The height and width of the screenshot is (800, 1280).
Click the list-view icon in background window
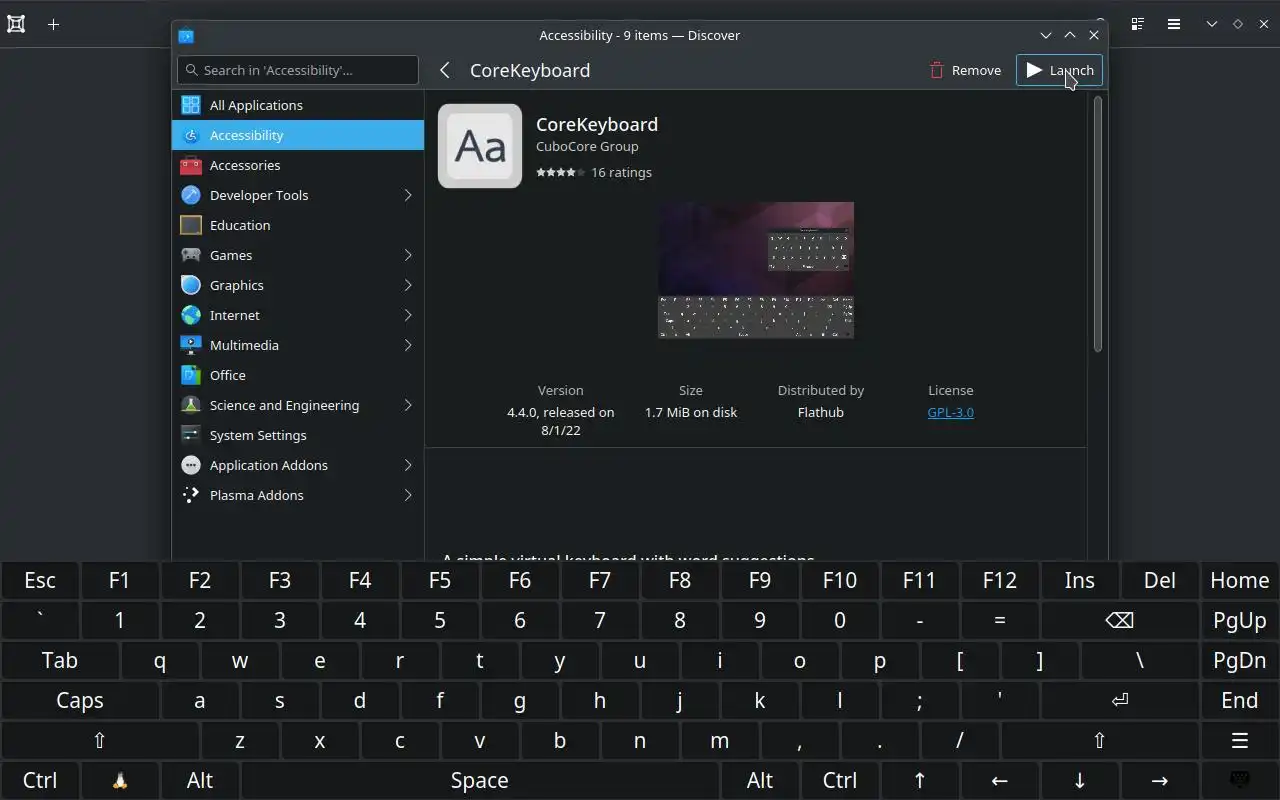pos(1137,24)
